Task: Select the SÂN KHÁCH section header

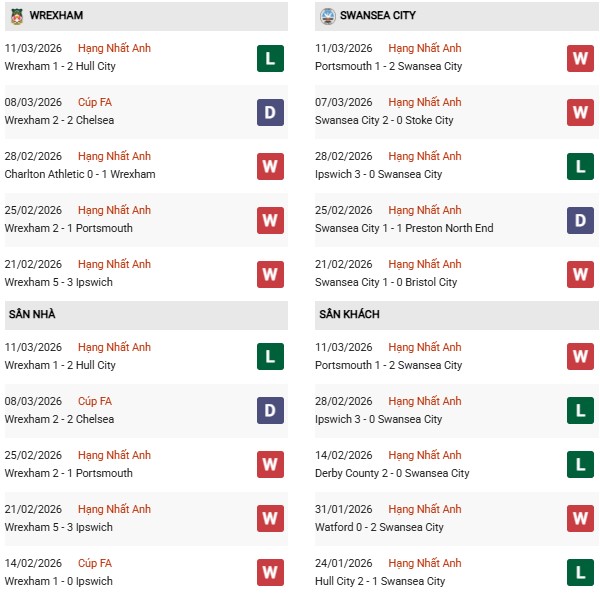Action: pyautogui.click(x=349, y=314)
